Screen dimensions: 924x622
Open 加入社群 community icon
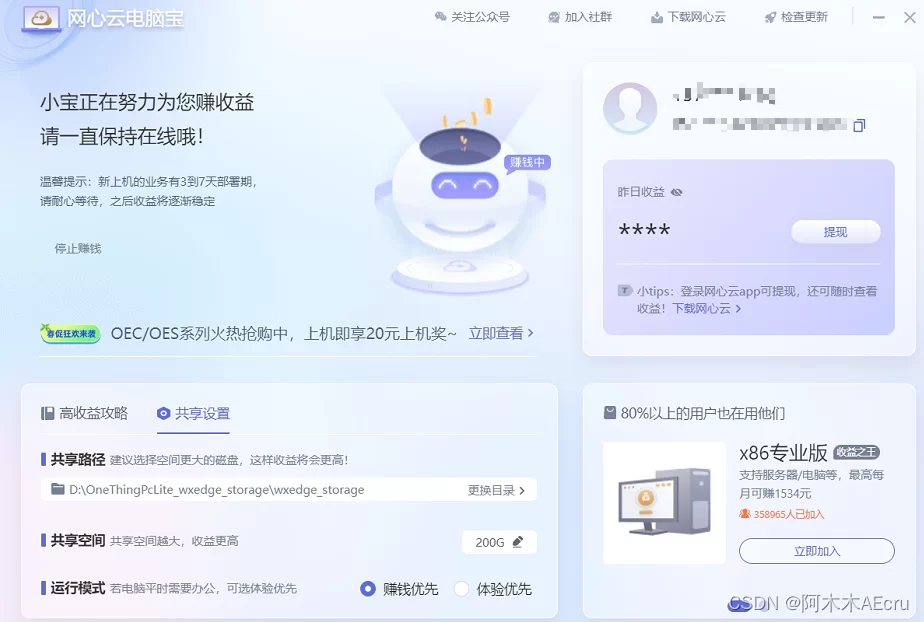point(555,17)
